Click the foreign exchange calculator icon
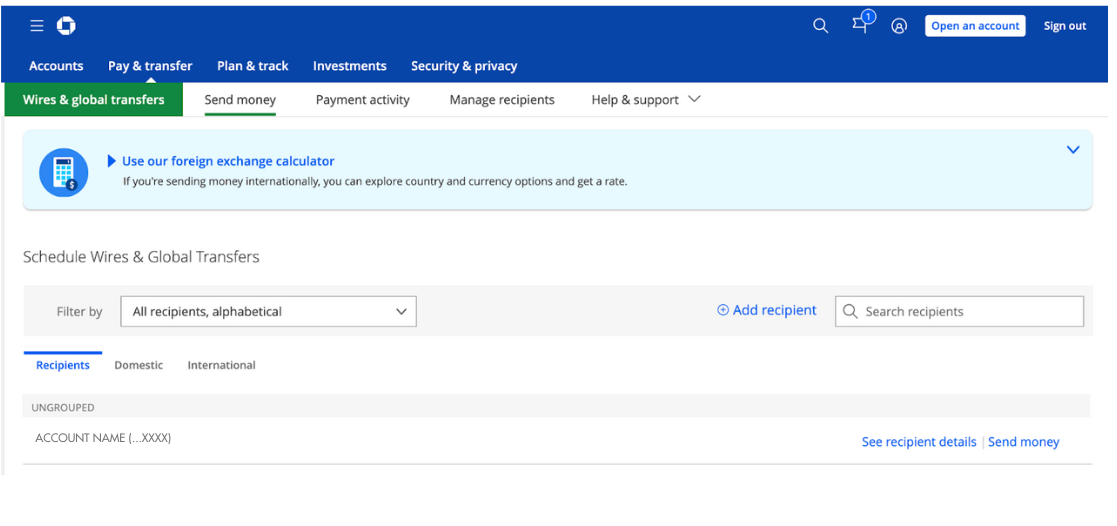This screenshot has width=1117, height=526. point(64,171)
